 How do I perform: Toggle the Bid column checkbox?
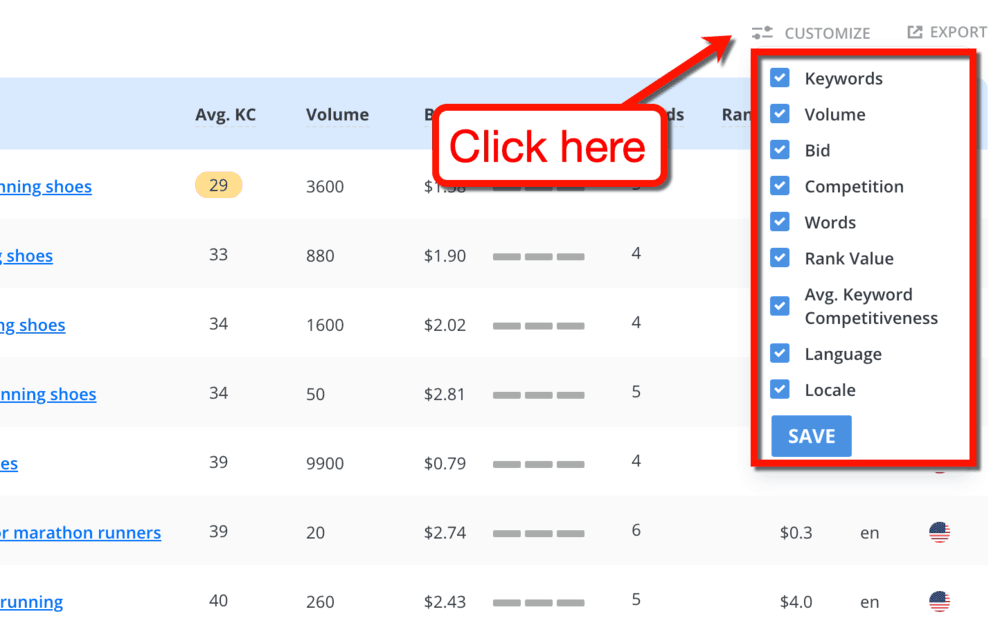(x=780, y=150)
